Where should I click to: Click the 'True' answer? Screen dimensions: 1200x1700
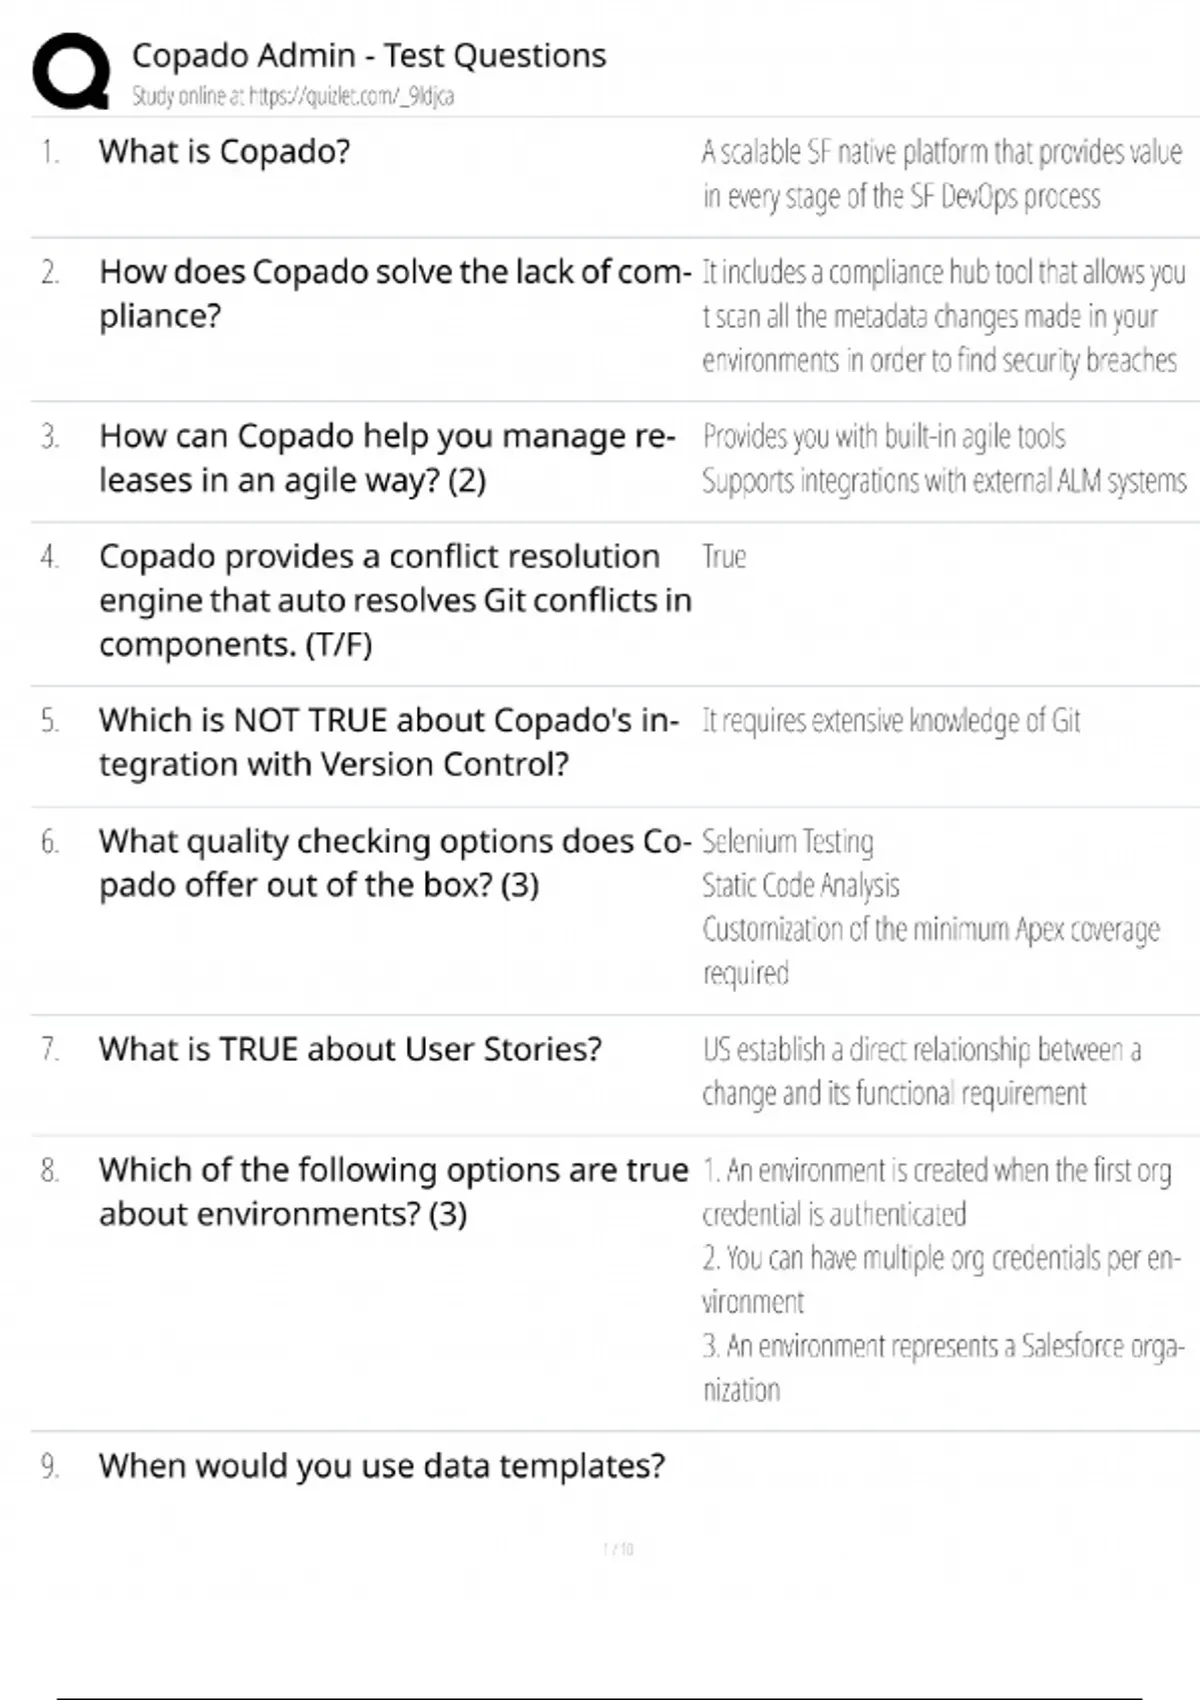(724, 557)
